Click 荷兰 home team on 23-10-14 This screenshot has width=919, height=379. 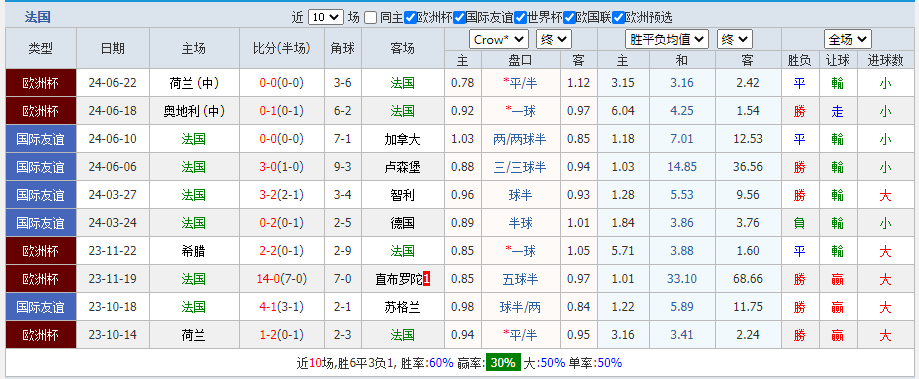pos(193,335)
